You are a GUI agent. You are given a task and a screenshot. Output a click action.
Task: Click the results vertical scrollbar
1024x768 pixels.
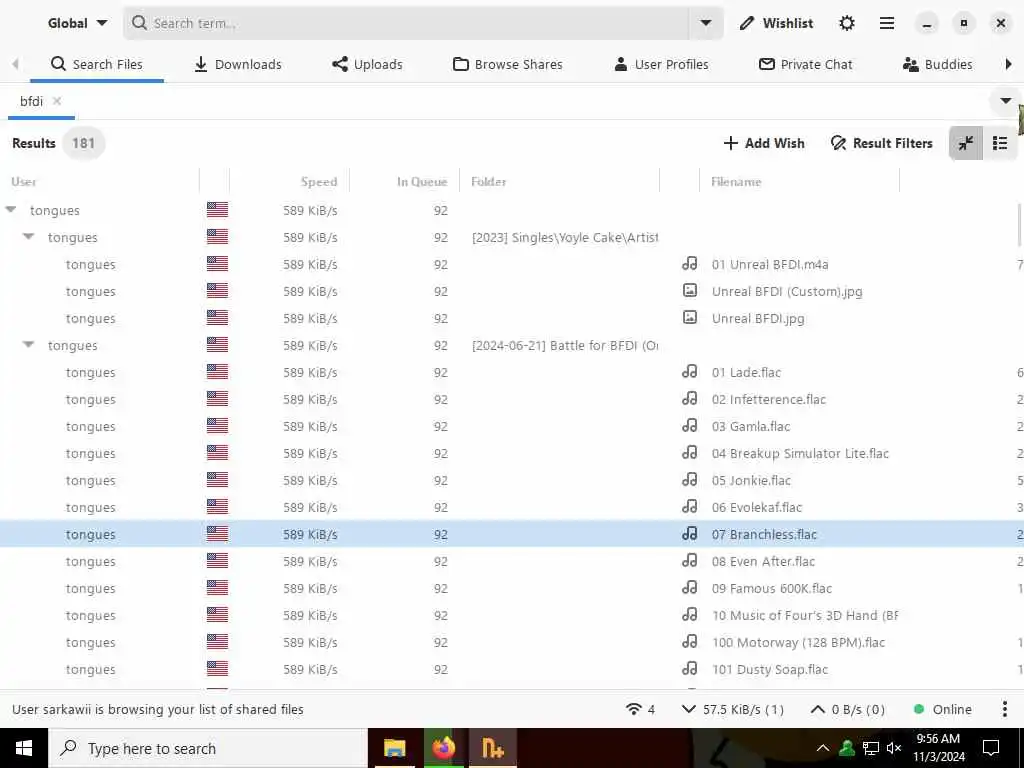coord(1020,225)
